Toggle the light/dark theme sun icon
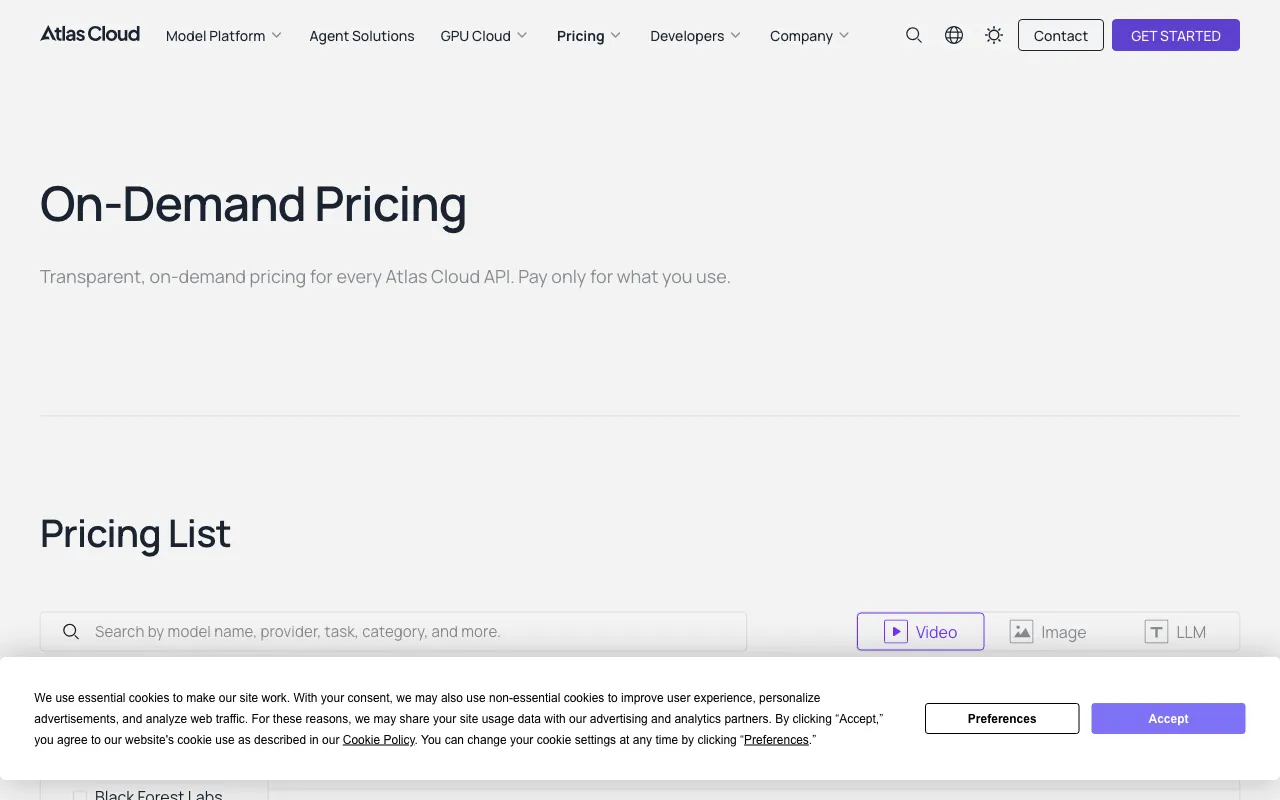 [994, 35]
